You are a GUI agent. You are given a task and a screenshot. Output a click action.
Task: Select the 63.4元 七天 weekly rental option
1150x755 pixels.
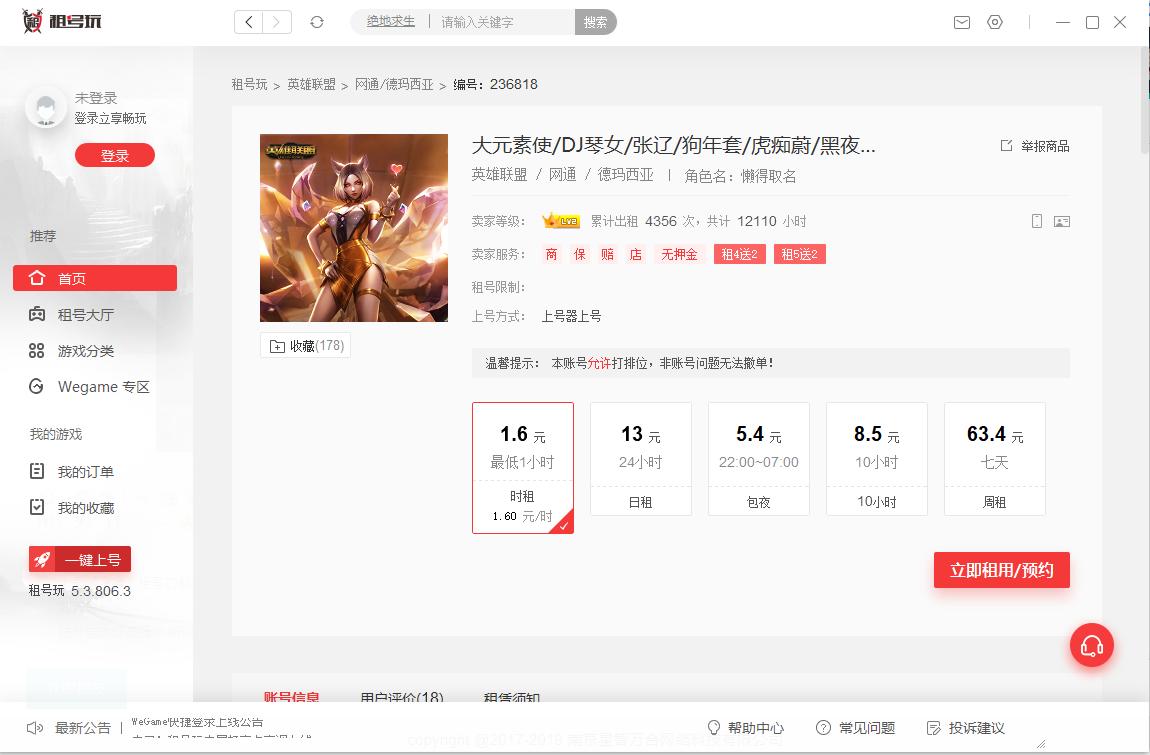click(994, 458)
